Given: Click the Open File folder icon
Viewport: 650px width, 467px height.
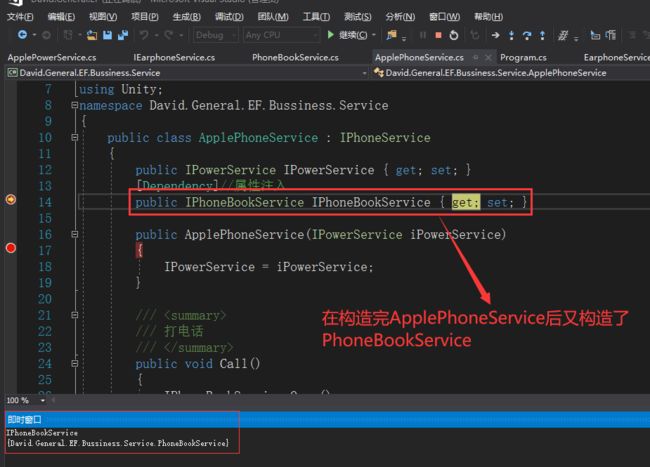Looking at the screenshot, I should [x=92, y=35].
